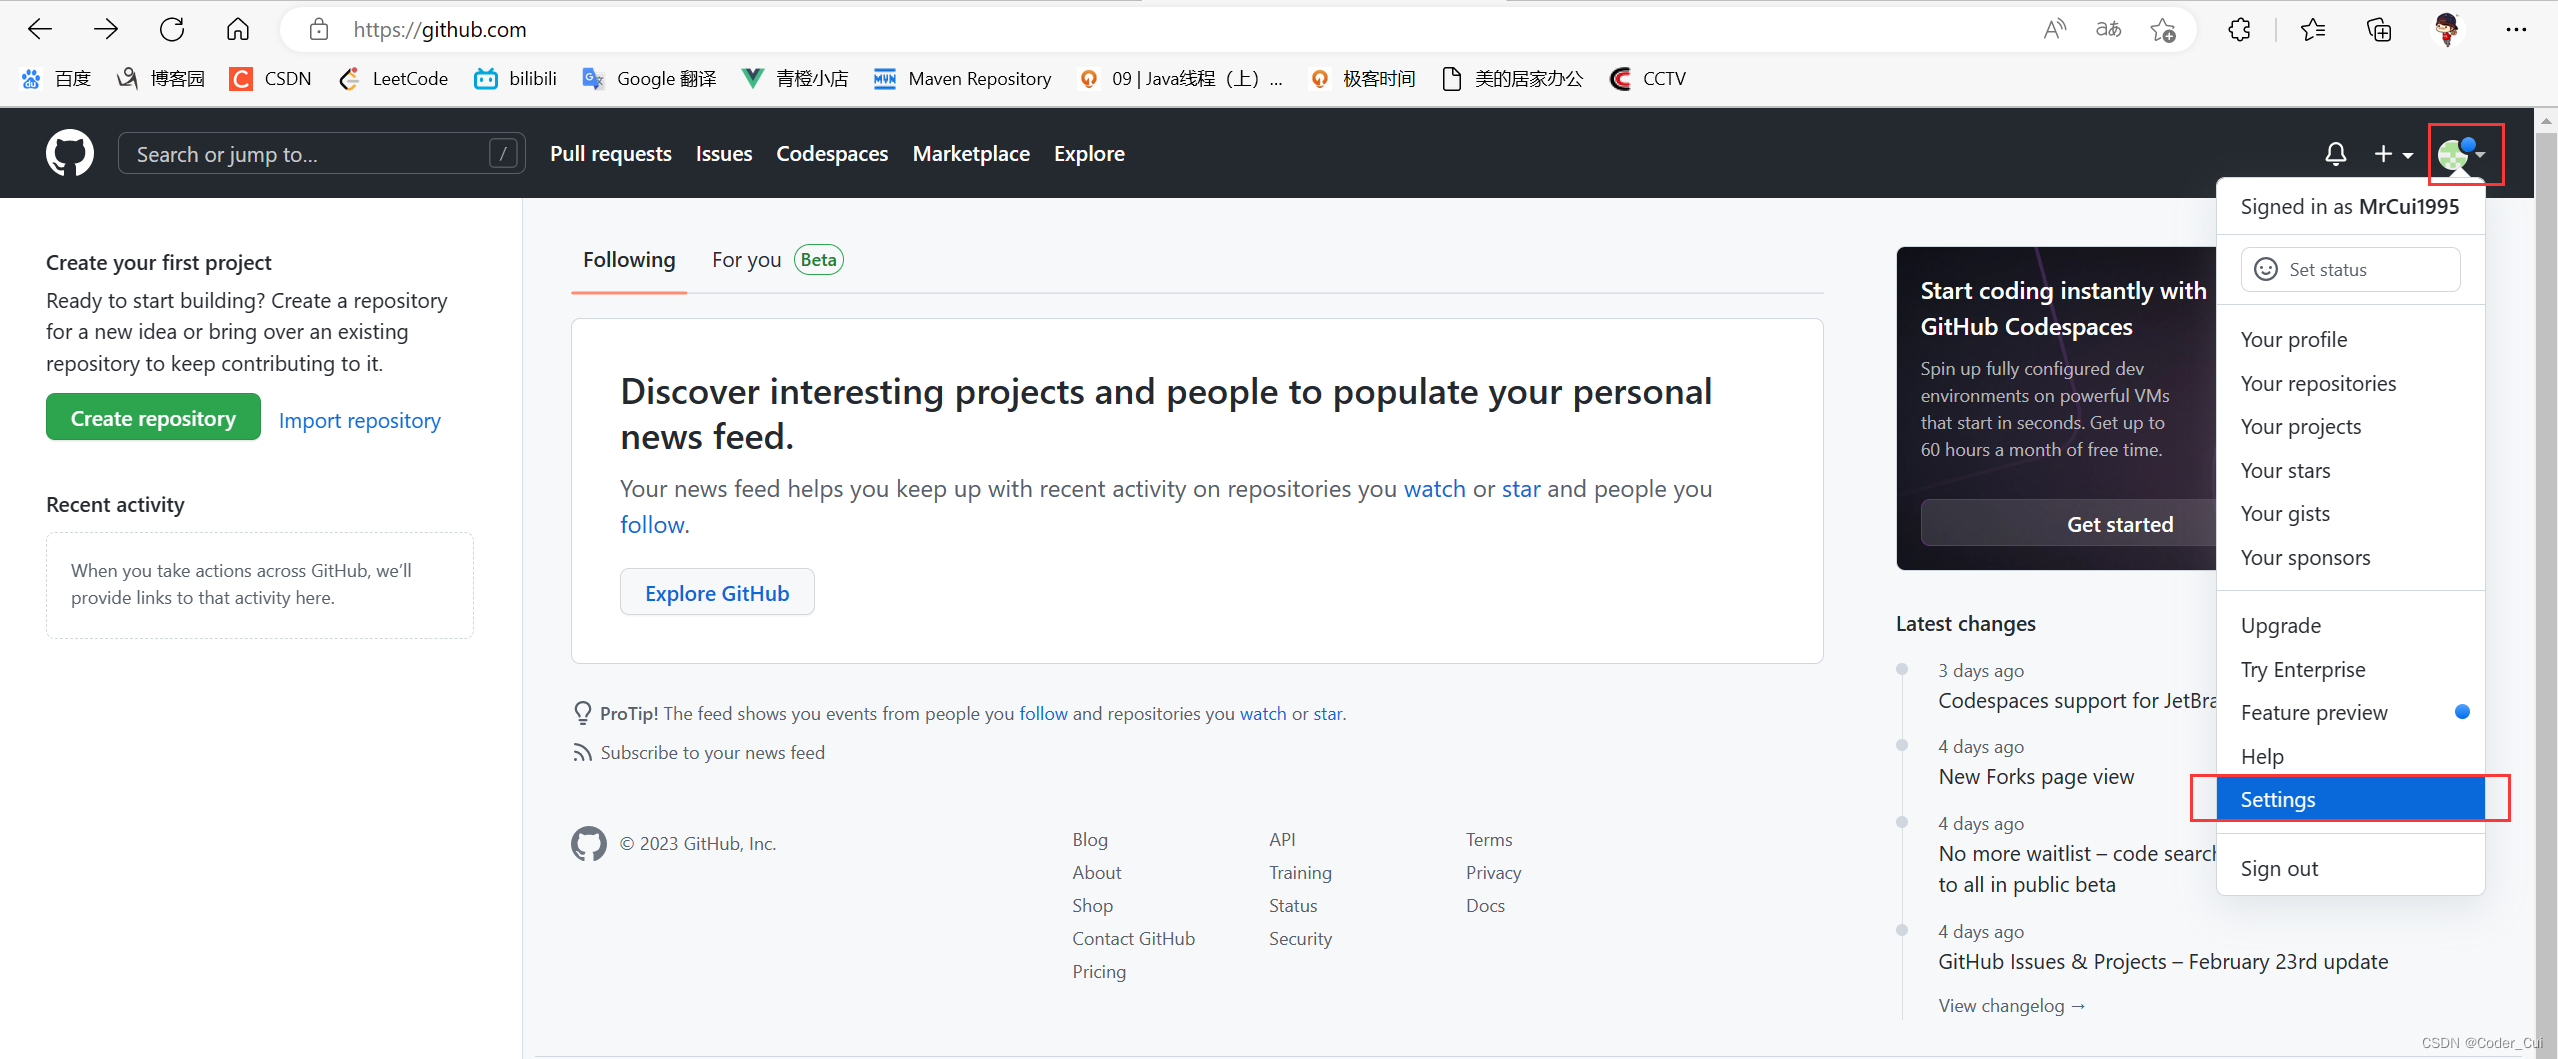Open the CCTV bookmark
The width and height of the screenshot is (2558, 1059).
pos(1648,78)
